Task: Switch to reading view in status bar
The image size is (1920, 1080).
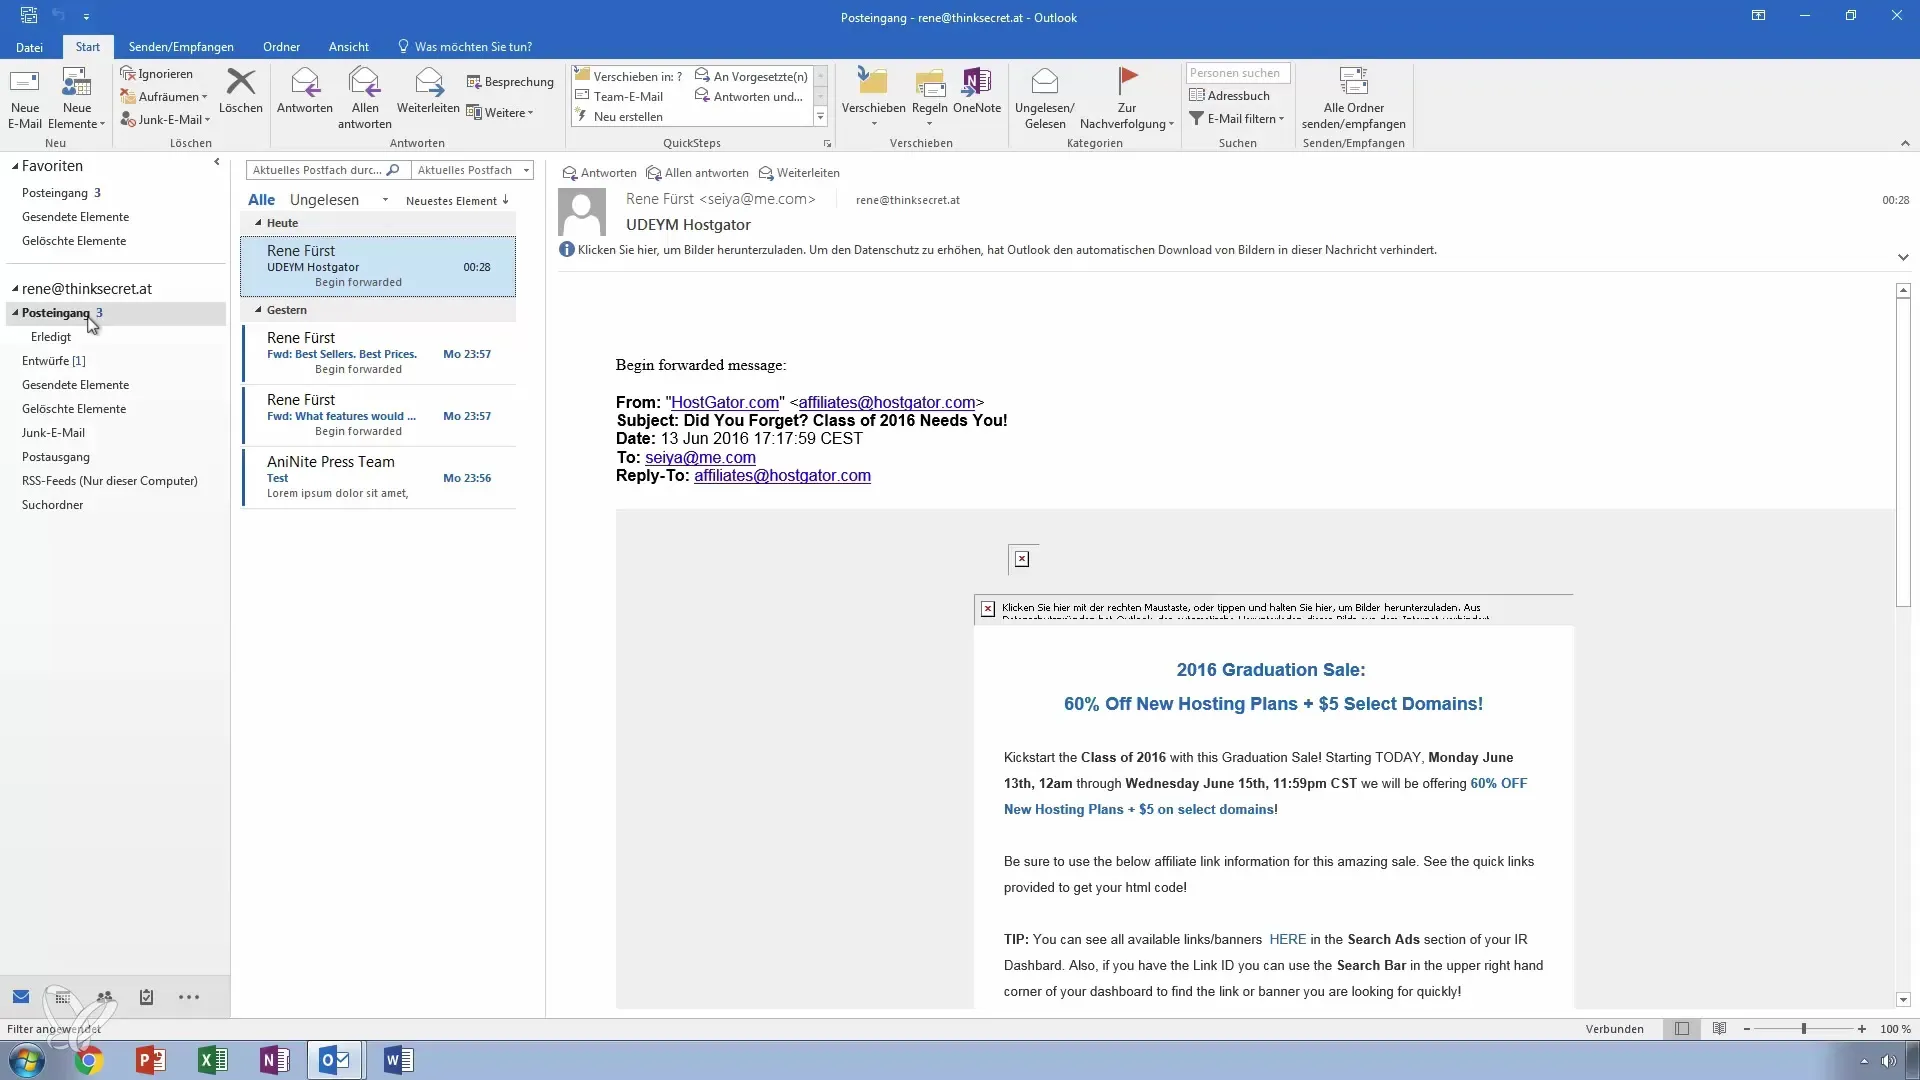Action: (1719, 1029)
